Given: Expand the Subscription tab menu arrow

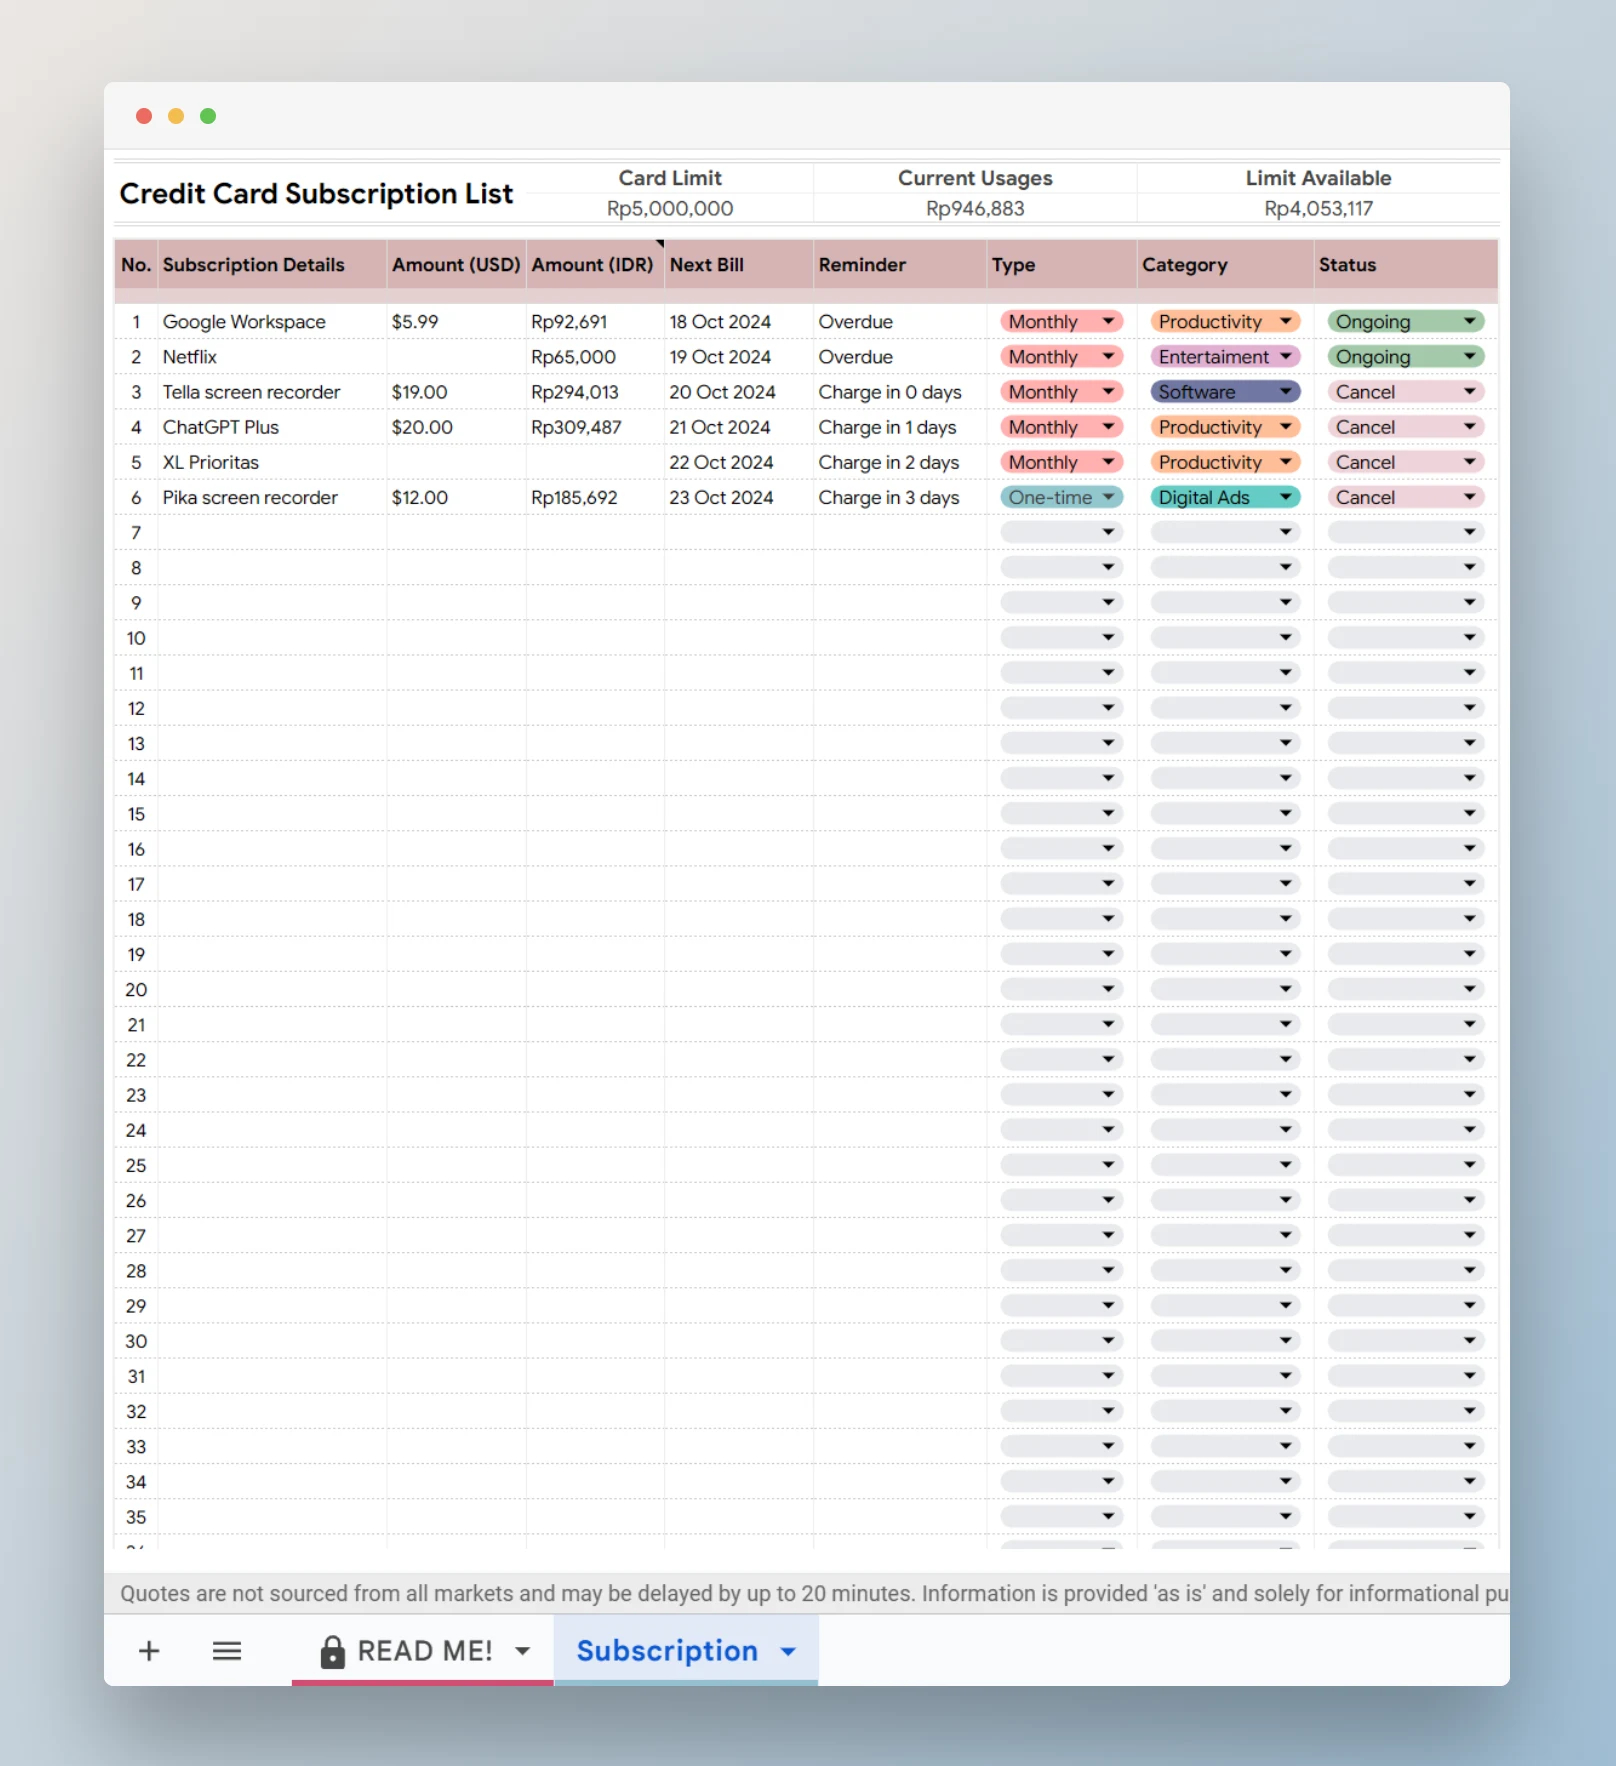Looking at the screenshot, I should pos(788,1651).
